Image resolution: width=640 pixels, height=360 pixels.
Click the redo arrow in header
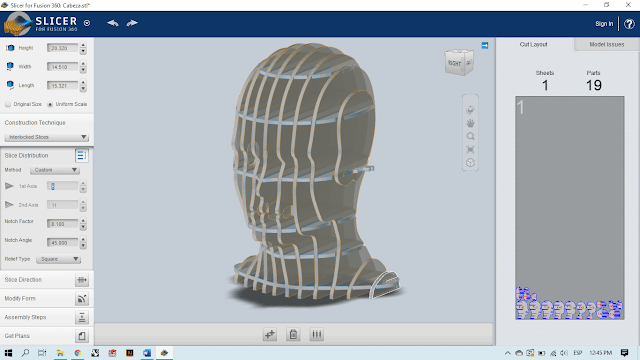(x=132, y=23)
